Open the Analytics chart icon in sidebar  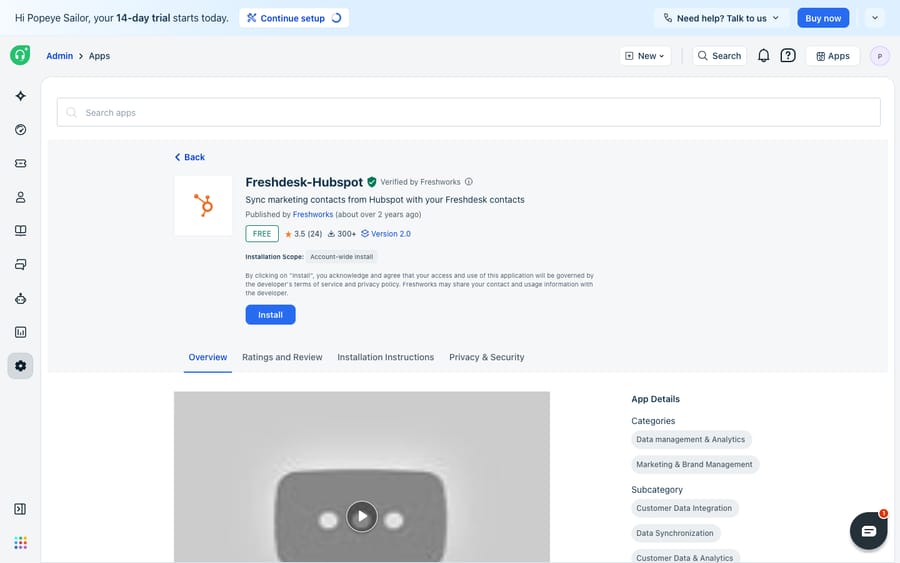[x=21, y=332]
